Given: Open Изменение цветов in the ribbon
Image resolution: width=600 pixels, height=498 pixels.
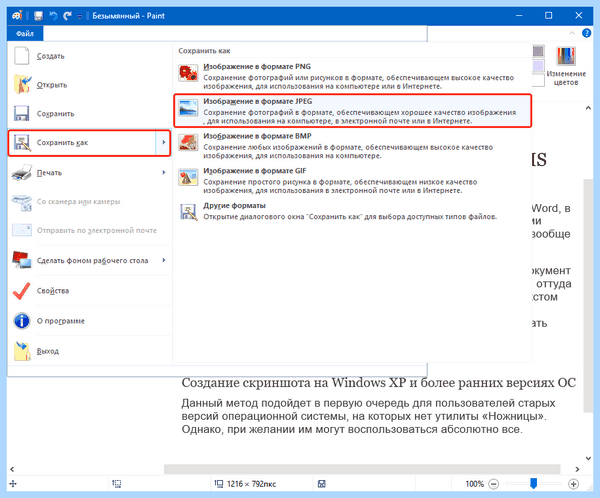Looking at the screenshot, I should tap(566, 66).
